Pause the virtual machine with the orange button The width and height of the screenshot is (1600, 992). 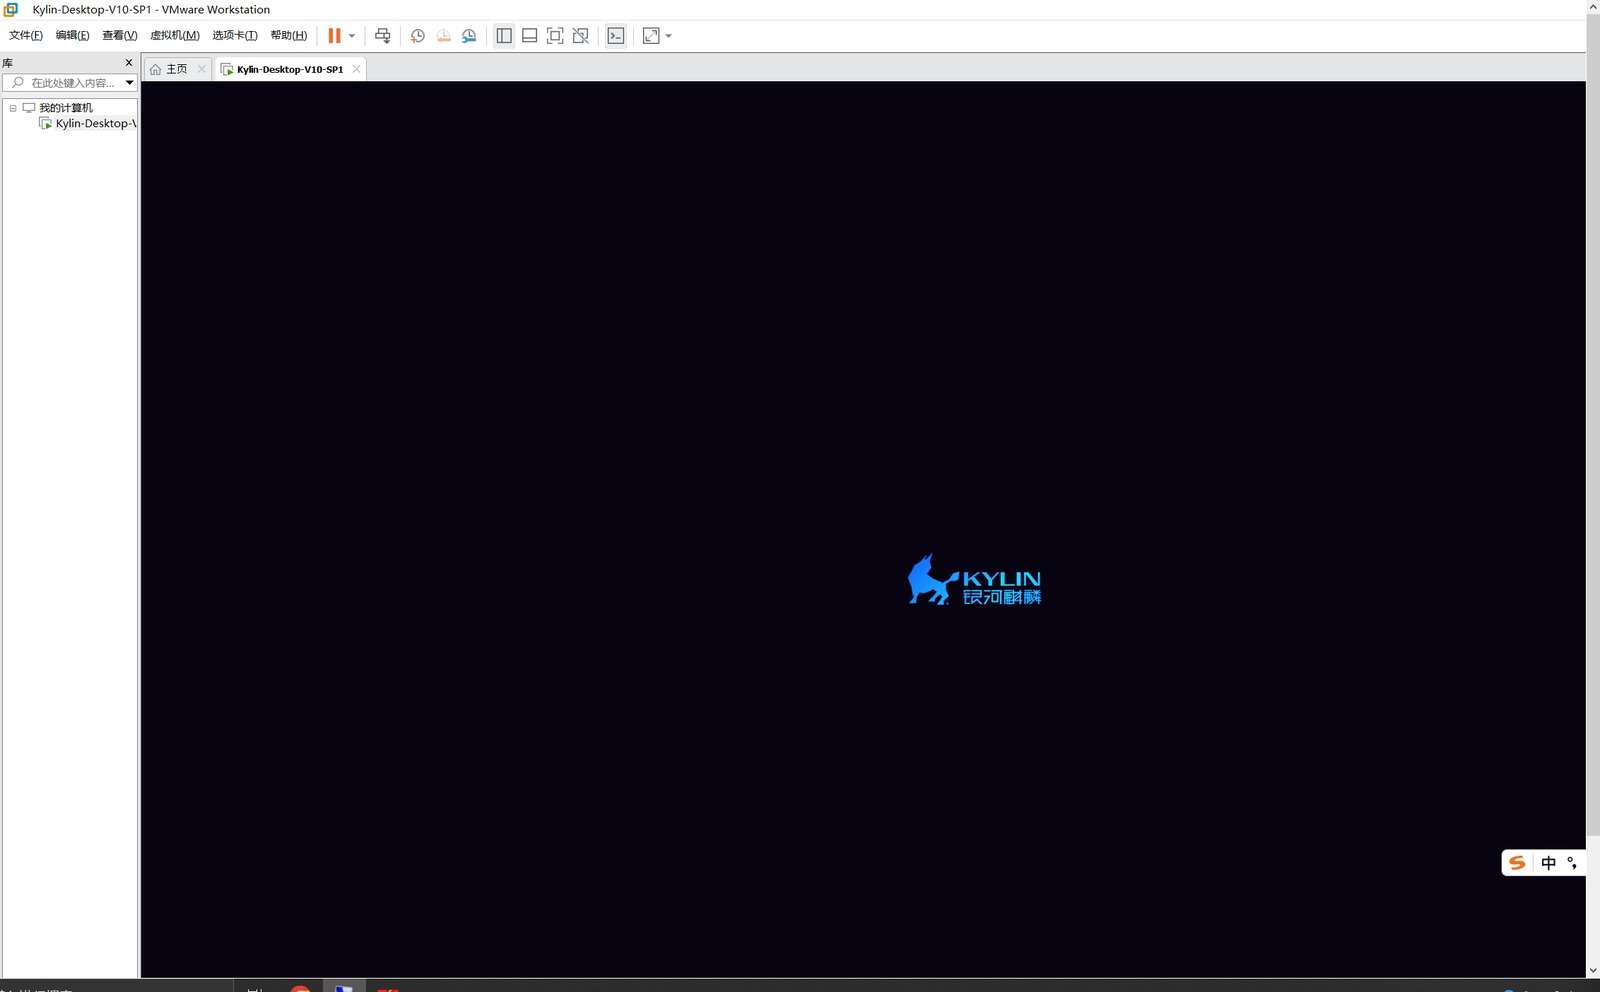(x=334, y=35)
